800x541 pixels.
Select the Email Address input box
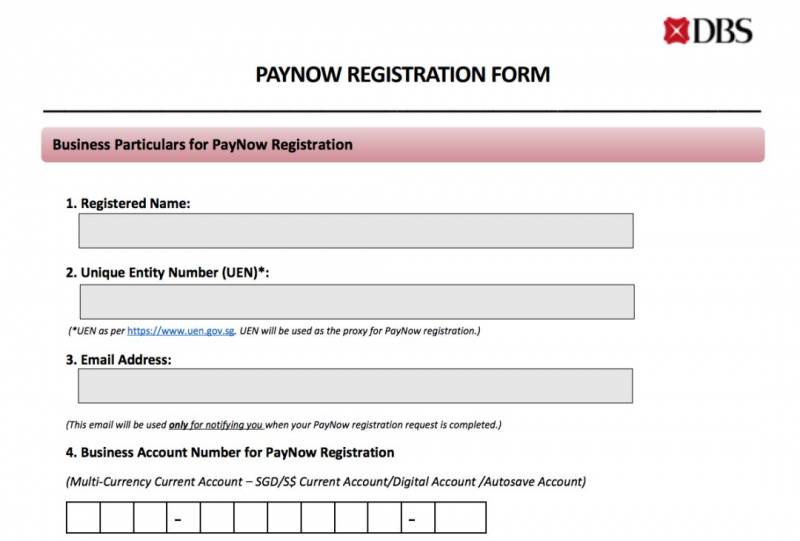coord(355,385)
